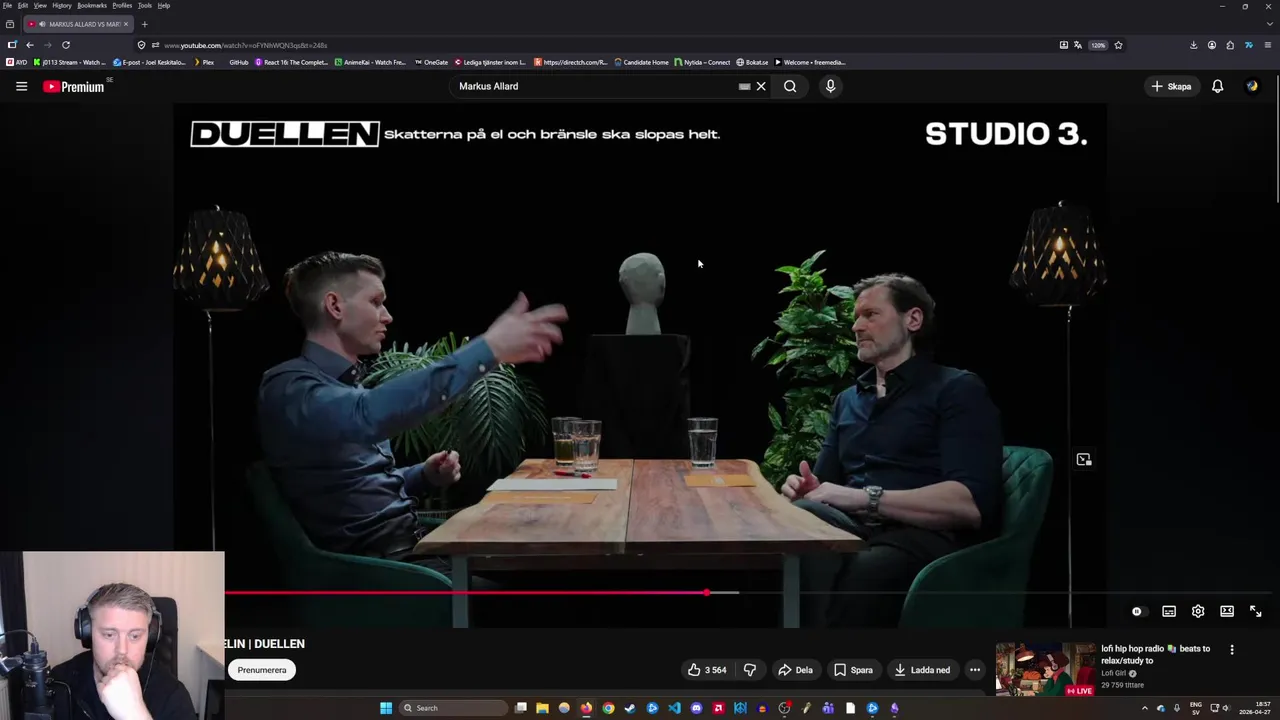Click the Skapa create button

coord(1171,86)
